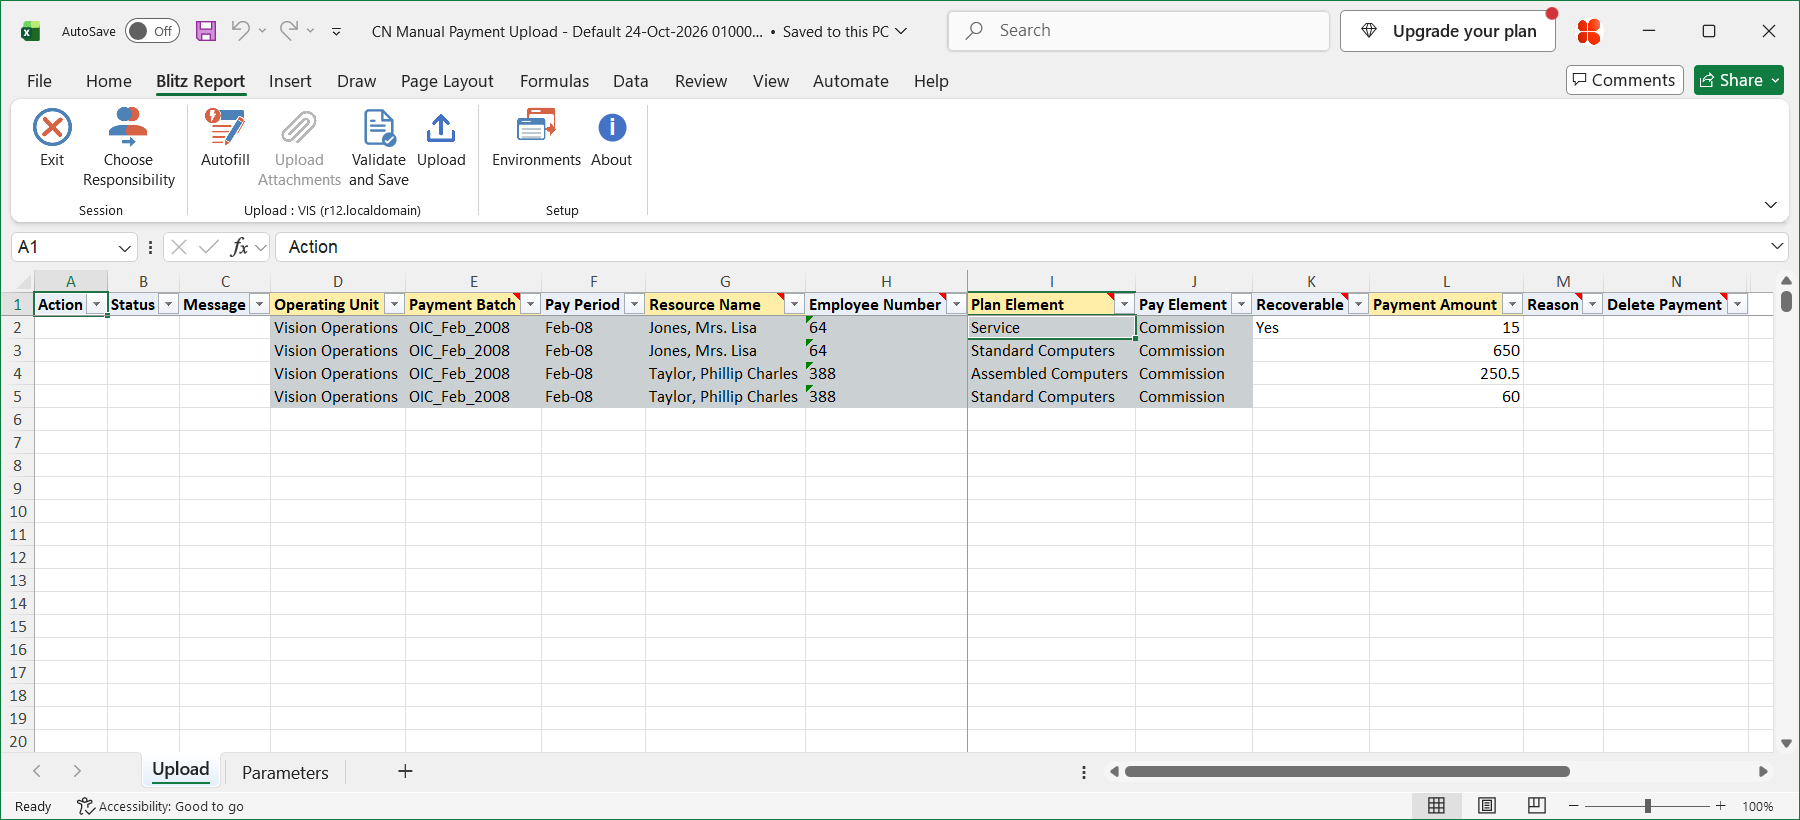
Task: Select column G header
Action: (725, 282)
